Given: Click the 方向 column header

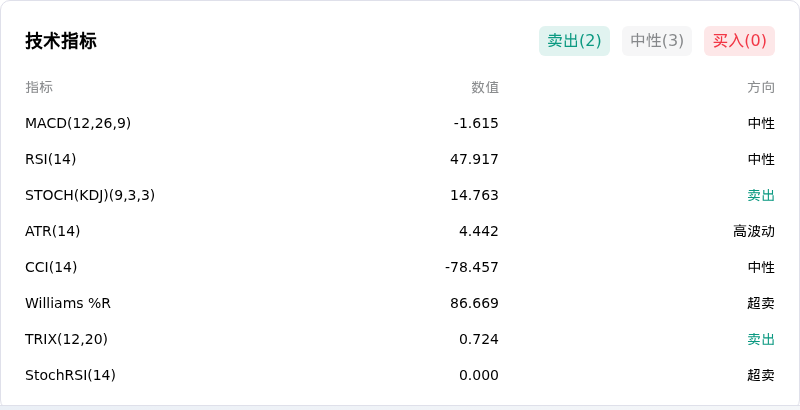Looking at the screenshot, I should click(761, 87).
